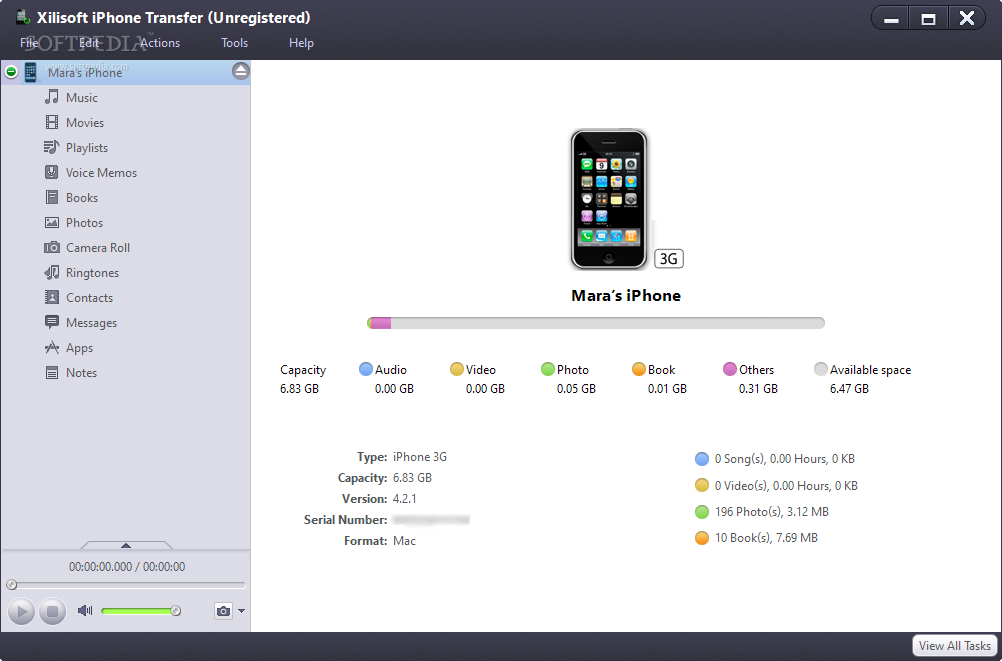Click the '196 Photo(s), 3.12 MB' text
Screen dimensions: 1002x661
(x=771, y=512)
